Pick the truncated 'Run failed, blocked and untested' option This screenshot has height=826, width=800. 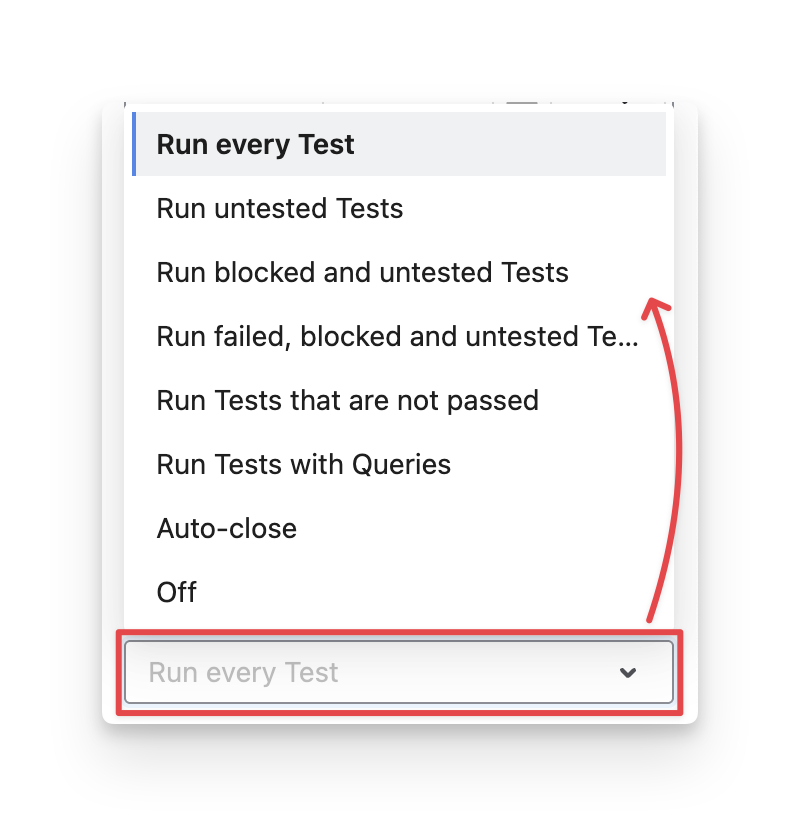(x=396, y=337)
